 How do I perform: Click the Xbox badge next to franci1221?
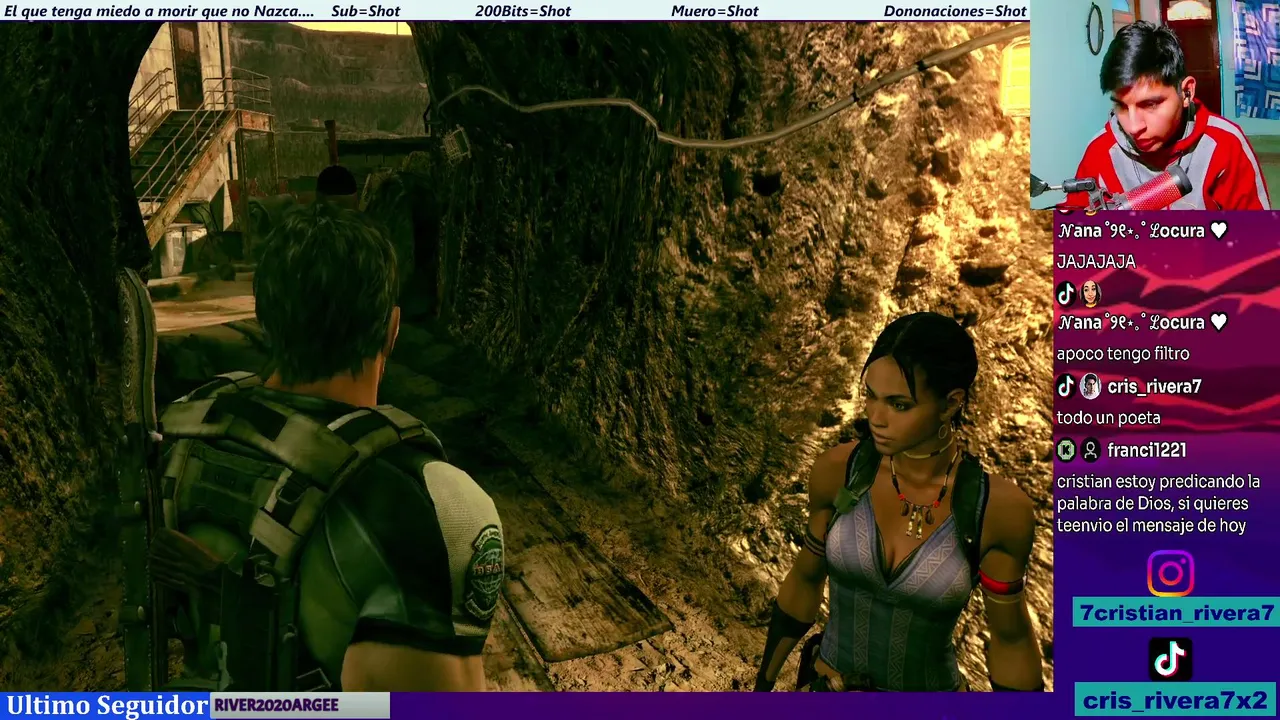[x=1066, y=450]
